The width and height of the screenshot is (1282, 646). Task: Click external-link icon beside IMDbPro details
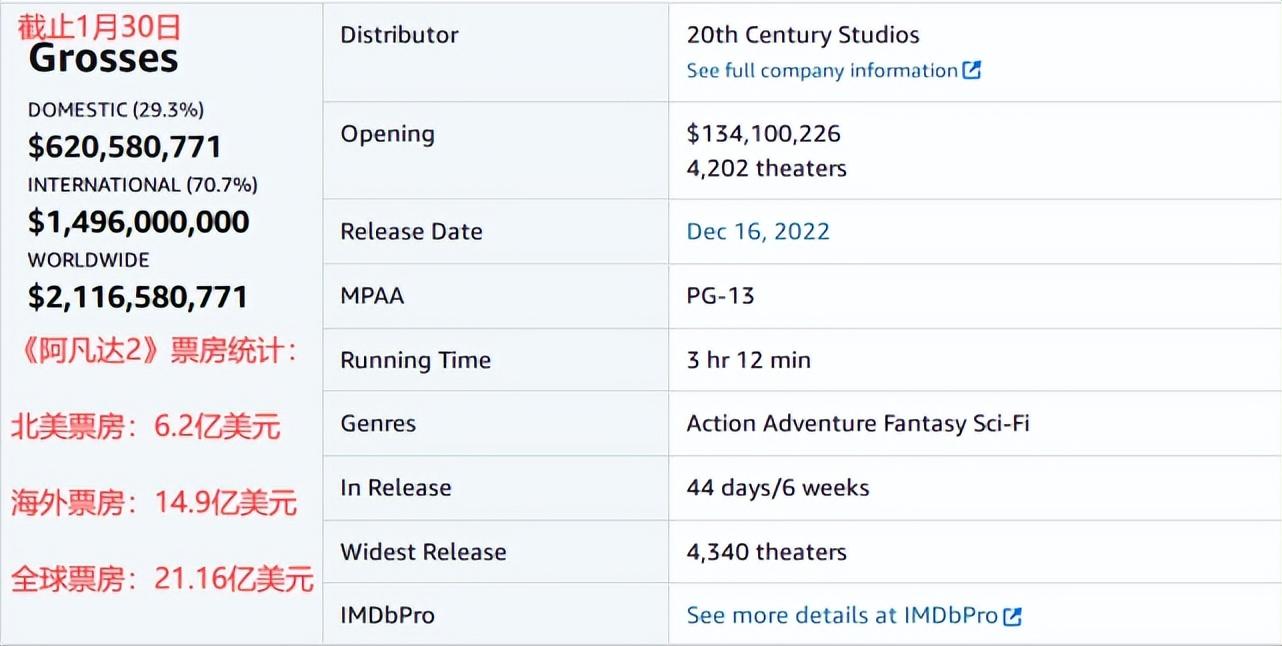click(x=1012, y=616)
